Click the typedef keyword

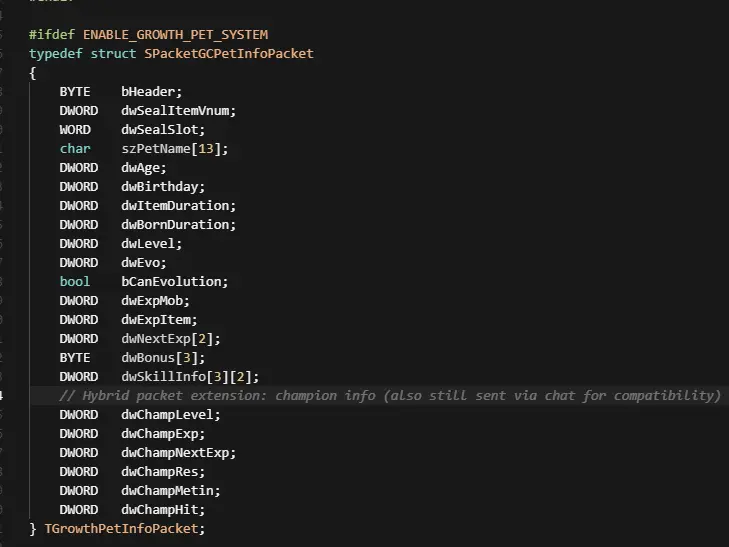pyautogui.click(x=52, y=53)
